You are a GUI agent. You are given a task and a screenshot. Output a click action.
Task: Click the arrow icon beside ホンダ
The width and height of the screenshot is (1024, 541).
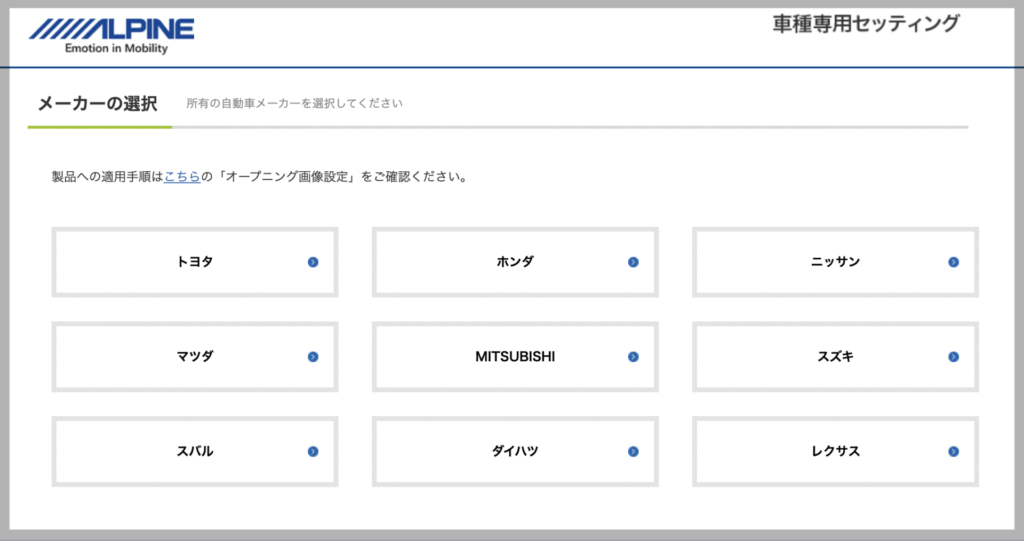[x=633, y=262]
